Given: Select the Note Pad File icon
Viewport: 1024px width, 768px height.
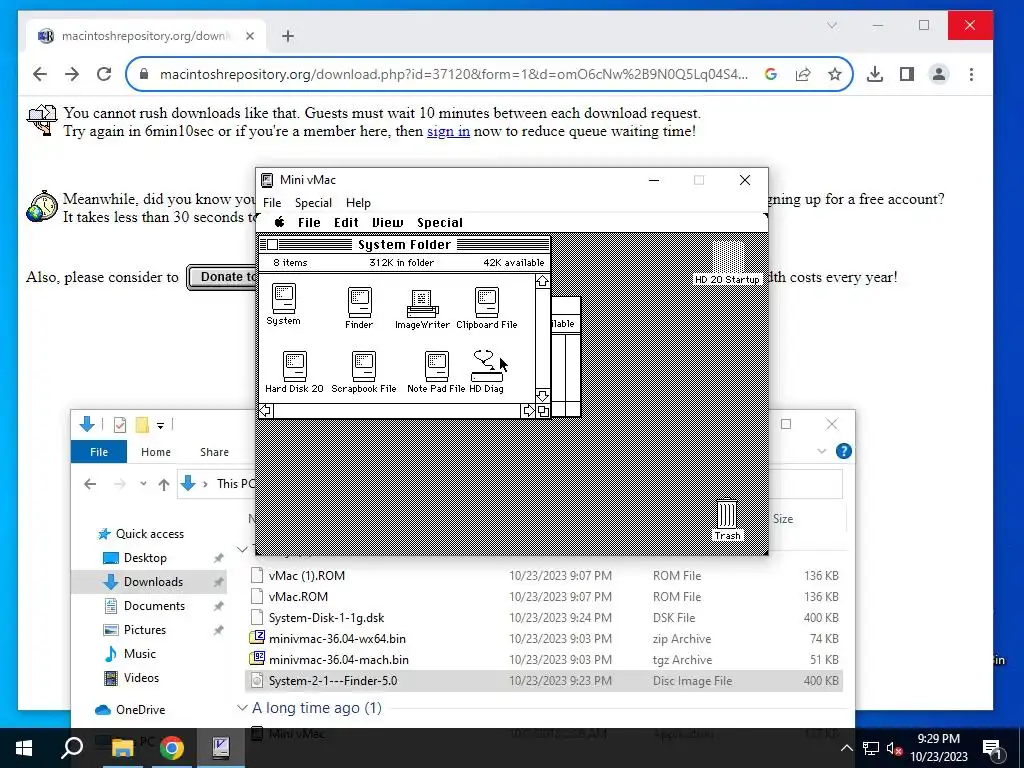Looking at the screenshot, I should click(x=436, y=366).
